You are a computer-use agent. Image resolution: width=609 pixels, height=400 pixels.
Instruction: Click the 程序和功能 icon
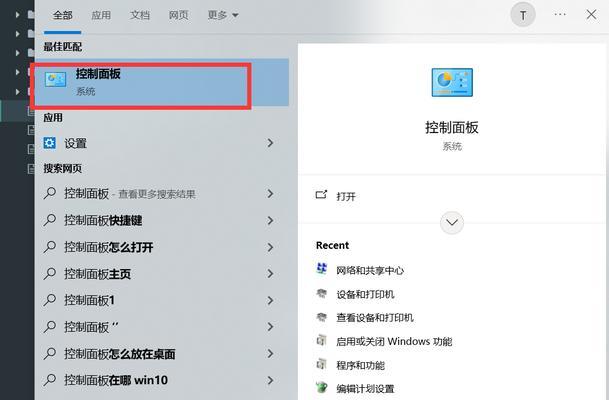[321, 364]
